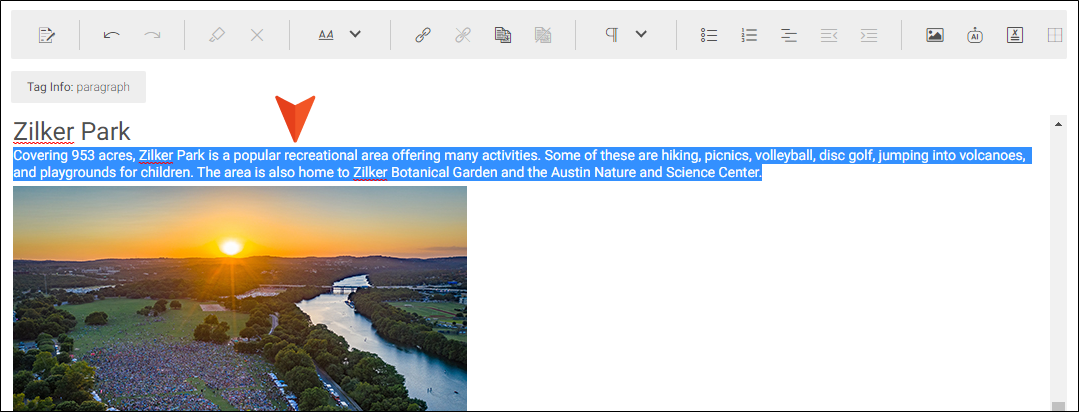The width and height of the screenshot is (1079, 412).
Task: Click the copy document icon
Action: (503, 35)
